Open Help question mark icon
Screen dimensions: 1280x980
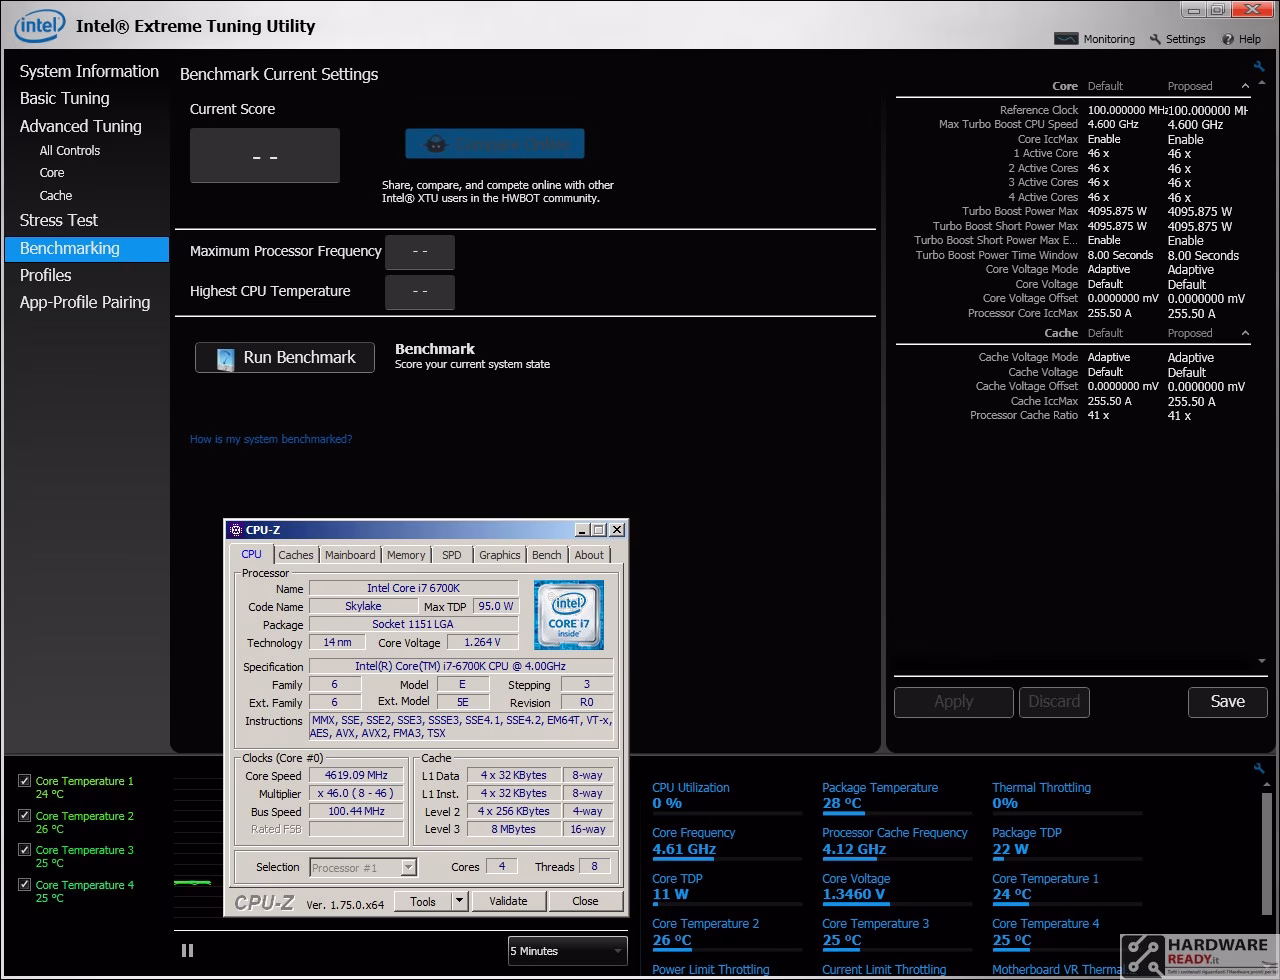[1227, 39]
